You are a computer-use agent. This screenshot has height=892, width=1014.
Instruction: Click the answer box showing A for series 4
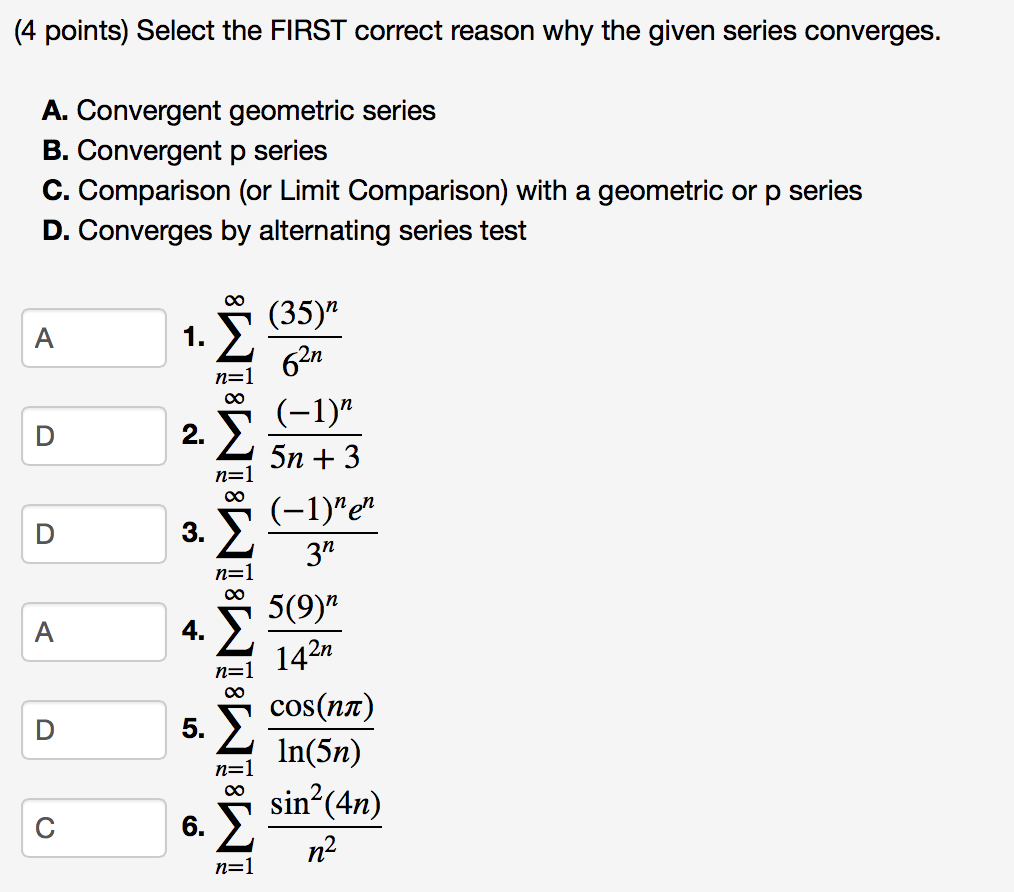pos(93,632)
